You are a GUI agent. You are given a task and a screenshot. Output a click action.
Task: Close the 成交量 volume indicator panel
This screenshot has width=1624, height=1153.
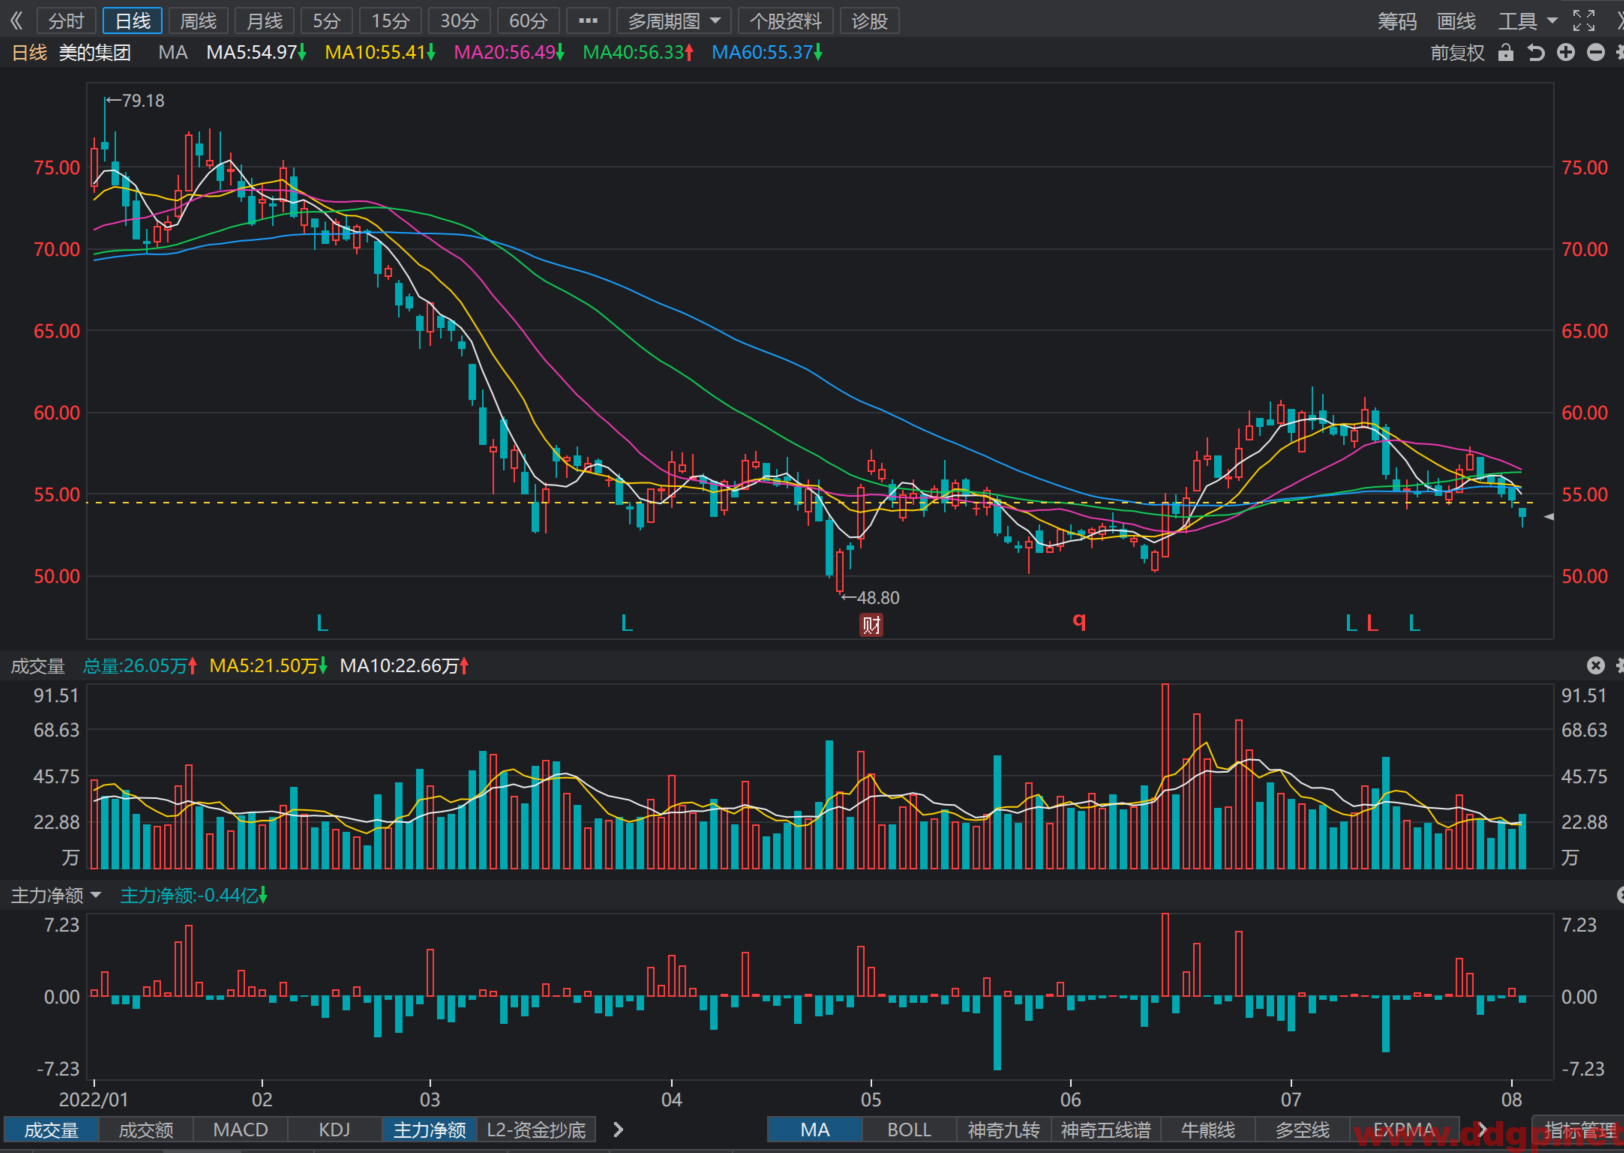1596,666
